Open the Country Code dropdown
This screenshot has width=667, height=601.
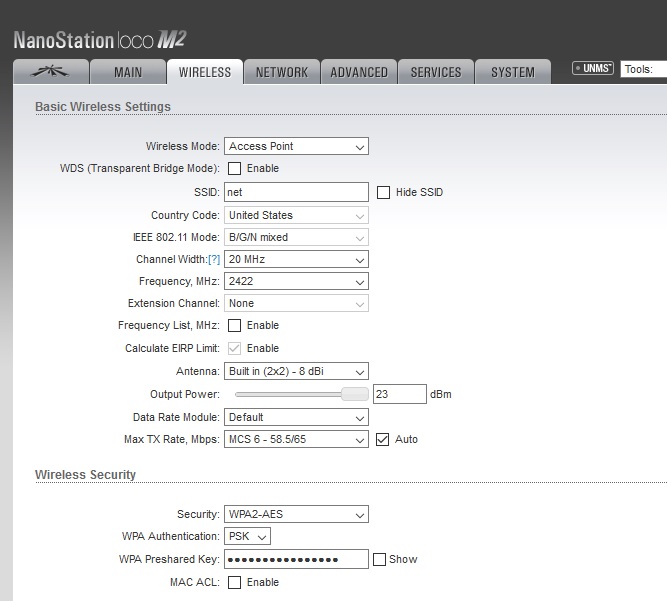point(296,215)
